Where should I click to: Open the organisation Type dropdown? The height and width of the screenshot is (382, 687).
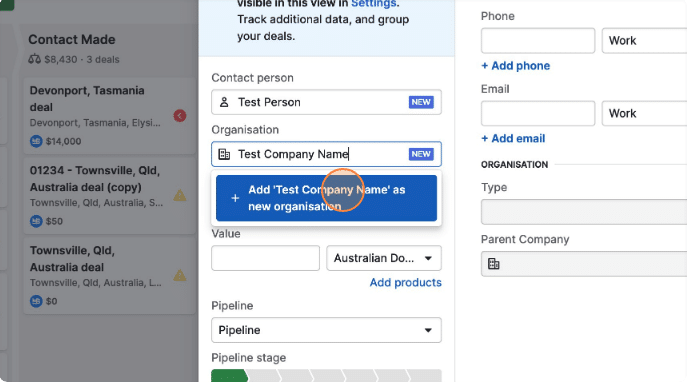pyautogui.click(x=584, y=212)
